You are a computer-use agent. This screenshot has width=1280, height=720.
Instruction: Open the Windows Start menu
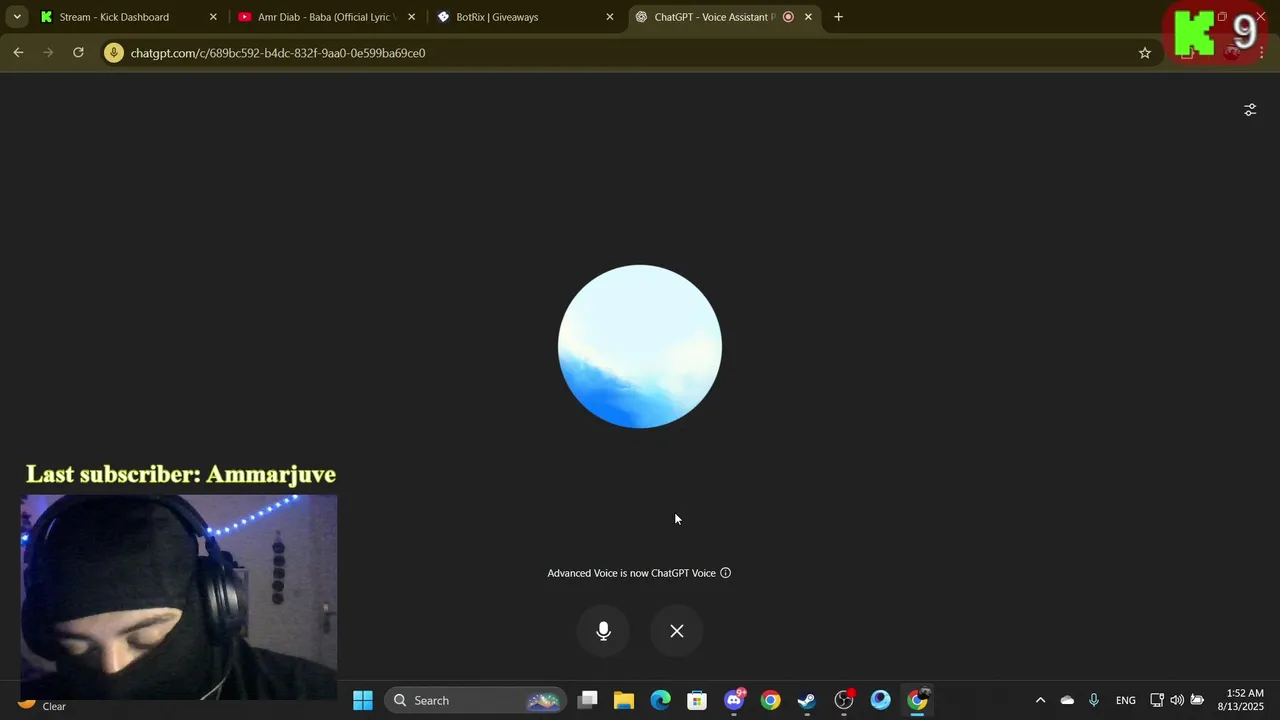(x=363, y=700)
